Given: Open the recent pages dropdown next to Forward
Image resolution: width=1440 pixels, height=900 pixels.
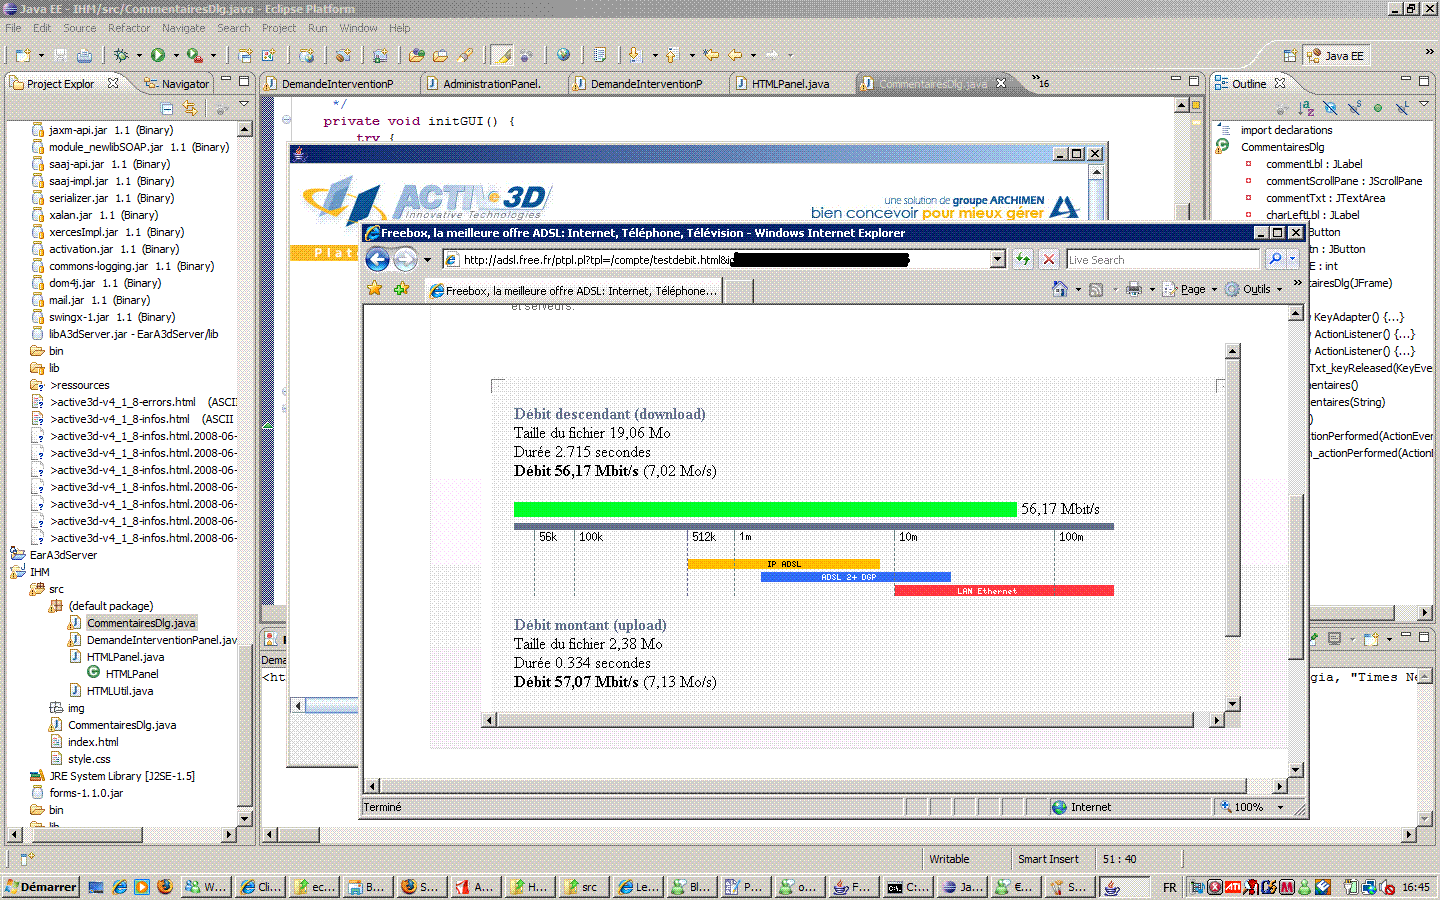Looking at the screenshot, I should (427, 260).
